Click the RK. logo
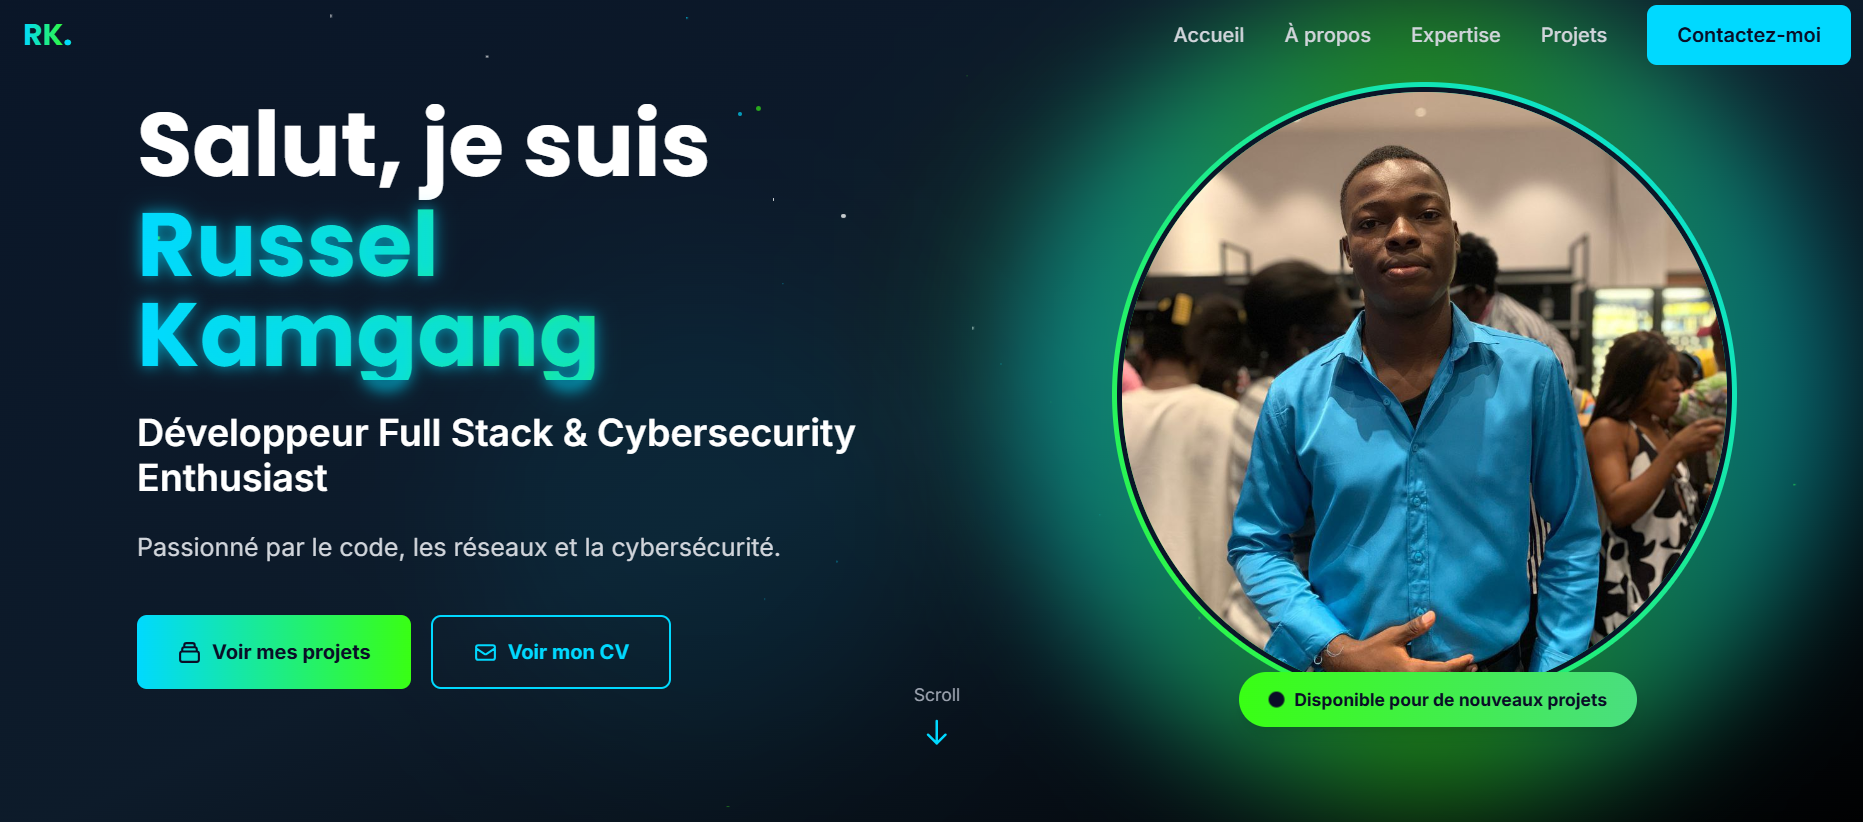 [x=47, y=35]
